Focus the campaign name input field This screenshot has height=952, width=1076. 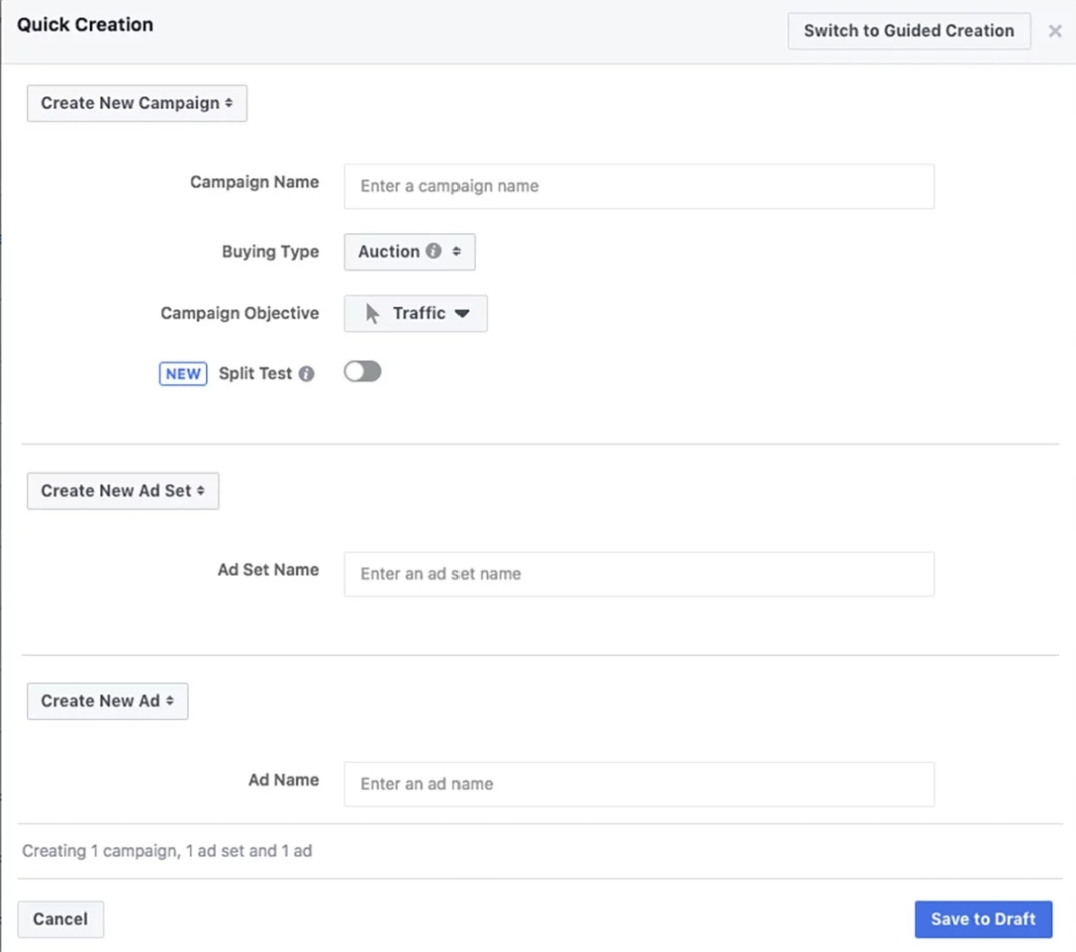point(639,187)
